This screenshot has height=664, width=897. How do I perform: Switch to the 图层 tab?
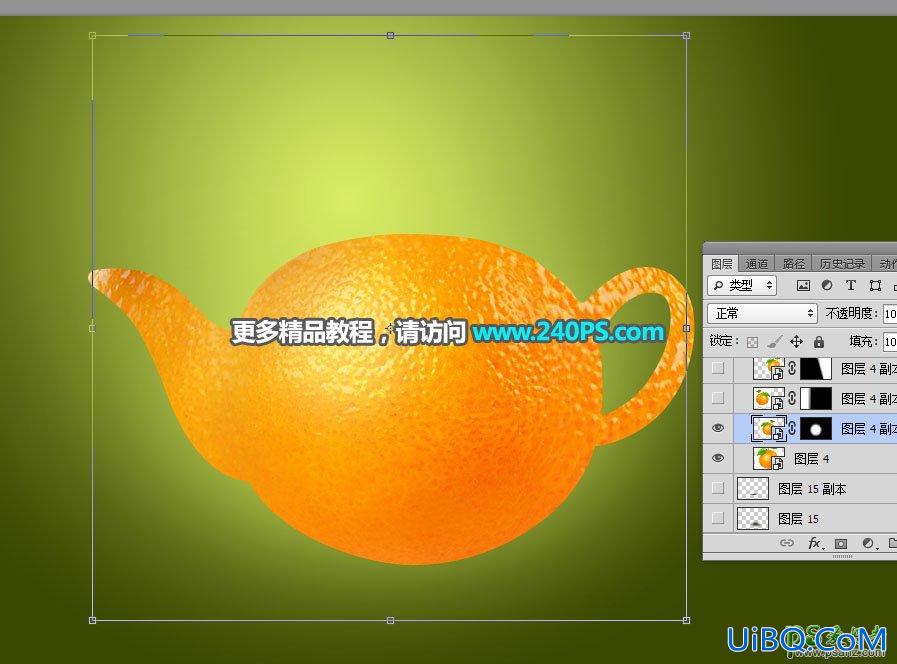721,264
